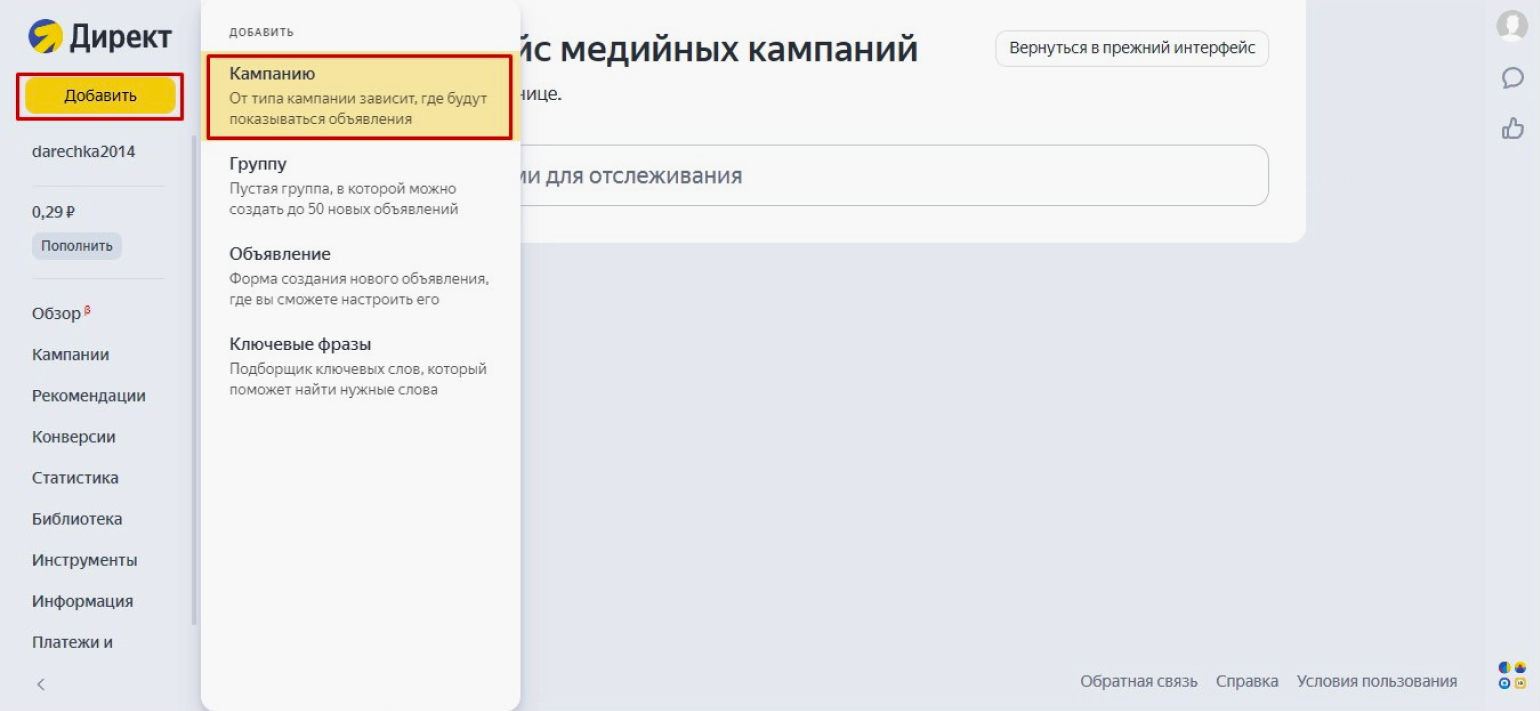This screenshot has height=711, width=1540.
Task: Click the Пополнить balance button
Action: (76, 246)
